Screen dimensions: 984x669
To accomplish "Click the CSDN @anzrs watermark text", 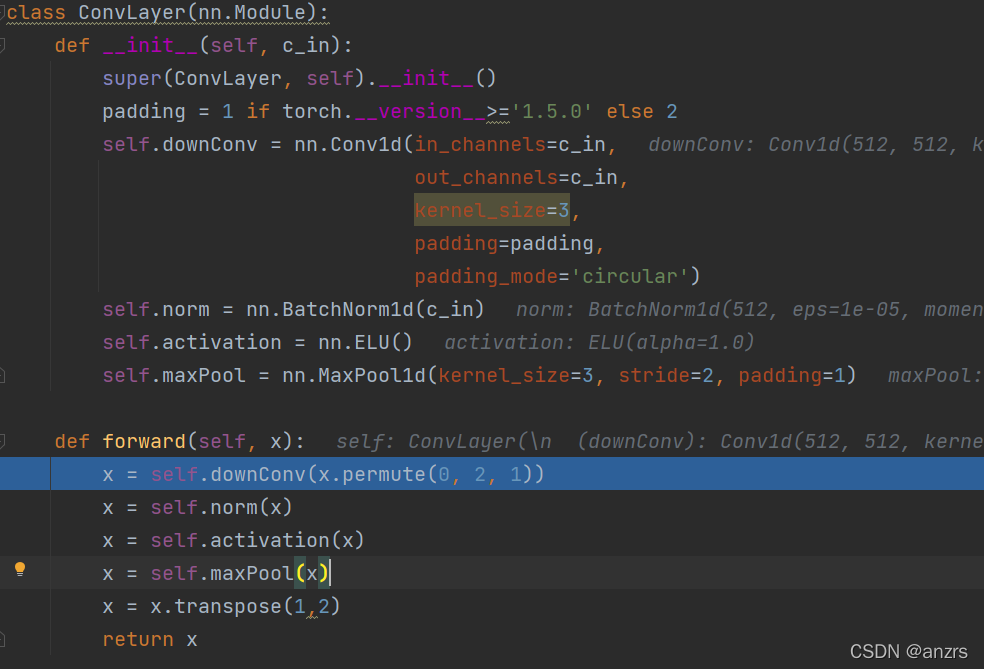I will coord(909,652).
